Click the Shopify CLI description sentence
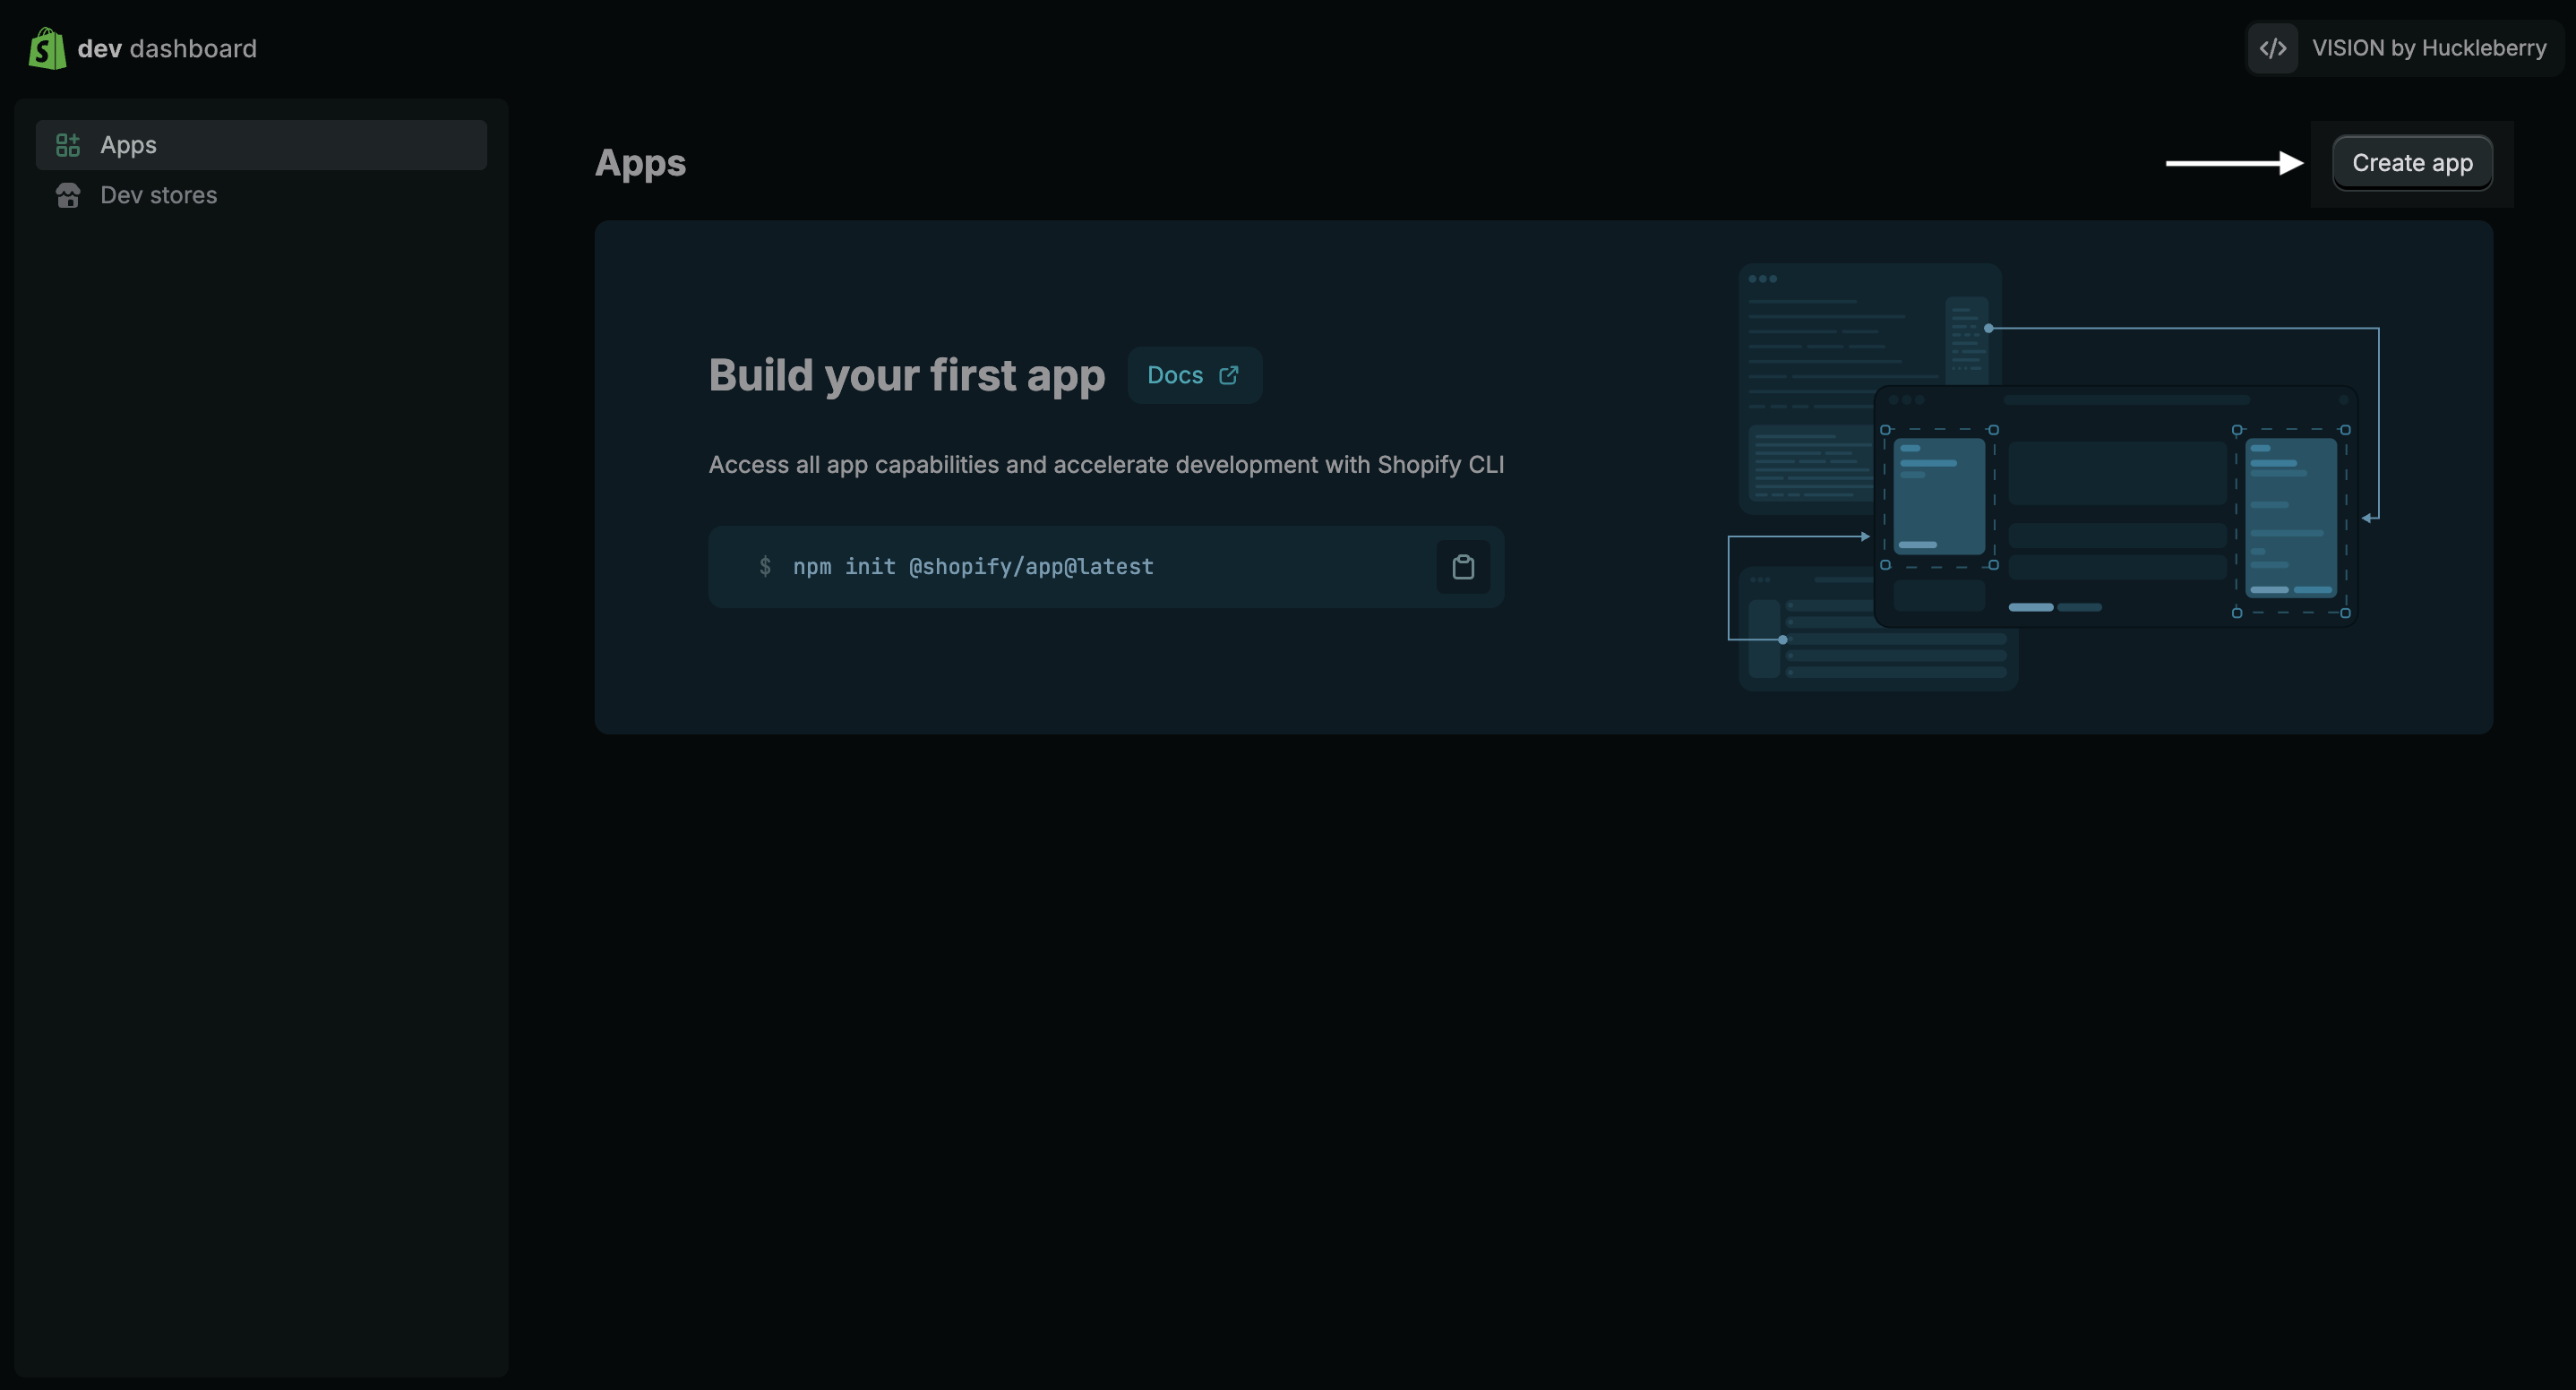 coord(1106,465)
